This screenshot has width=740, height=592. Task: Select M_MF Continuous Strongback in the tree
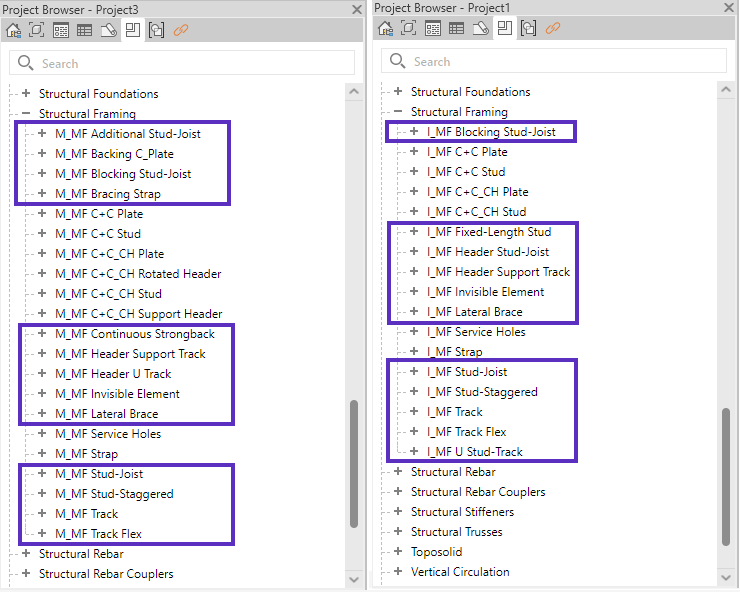pyautogui.click(x=134, y=334)
